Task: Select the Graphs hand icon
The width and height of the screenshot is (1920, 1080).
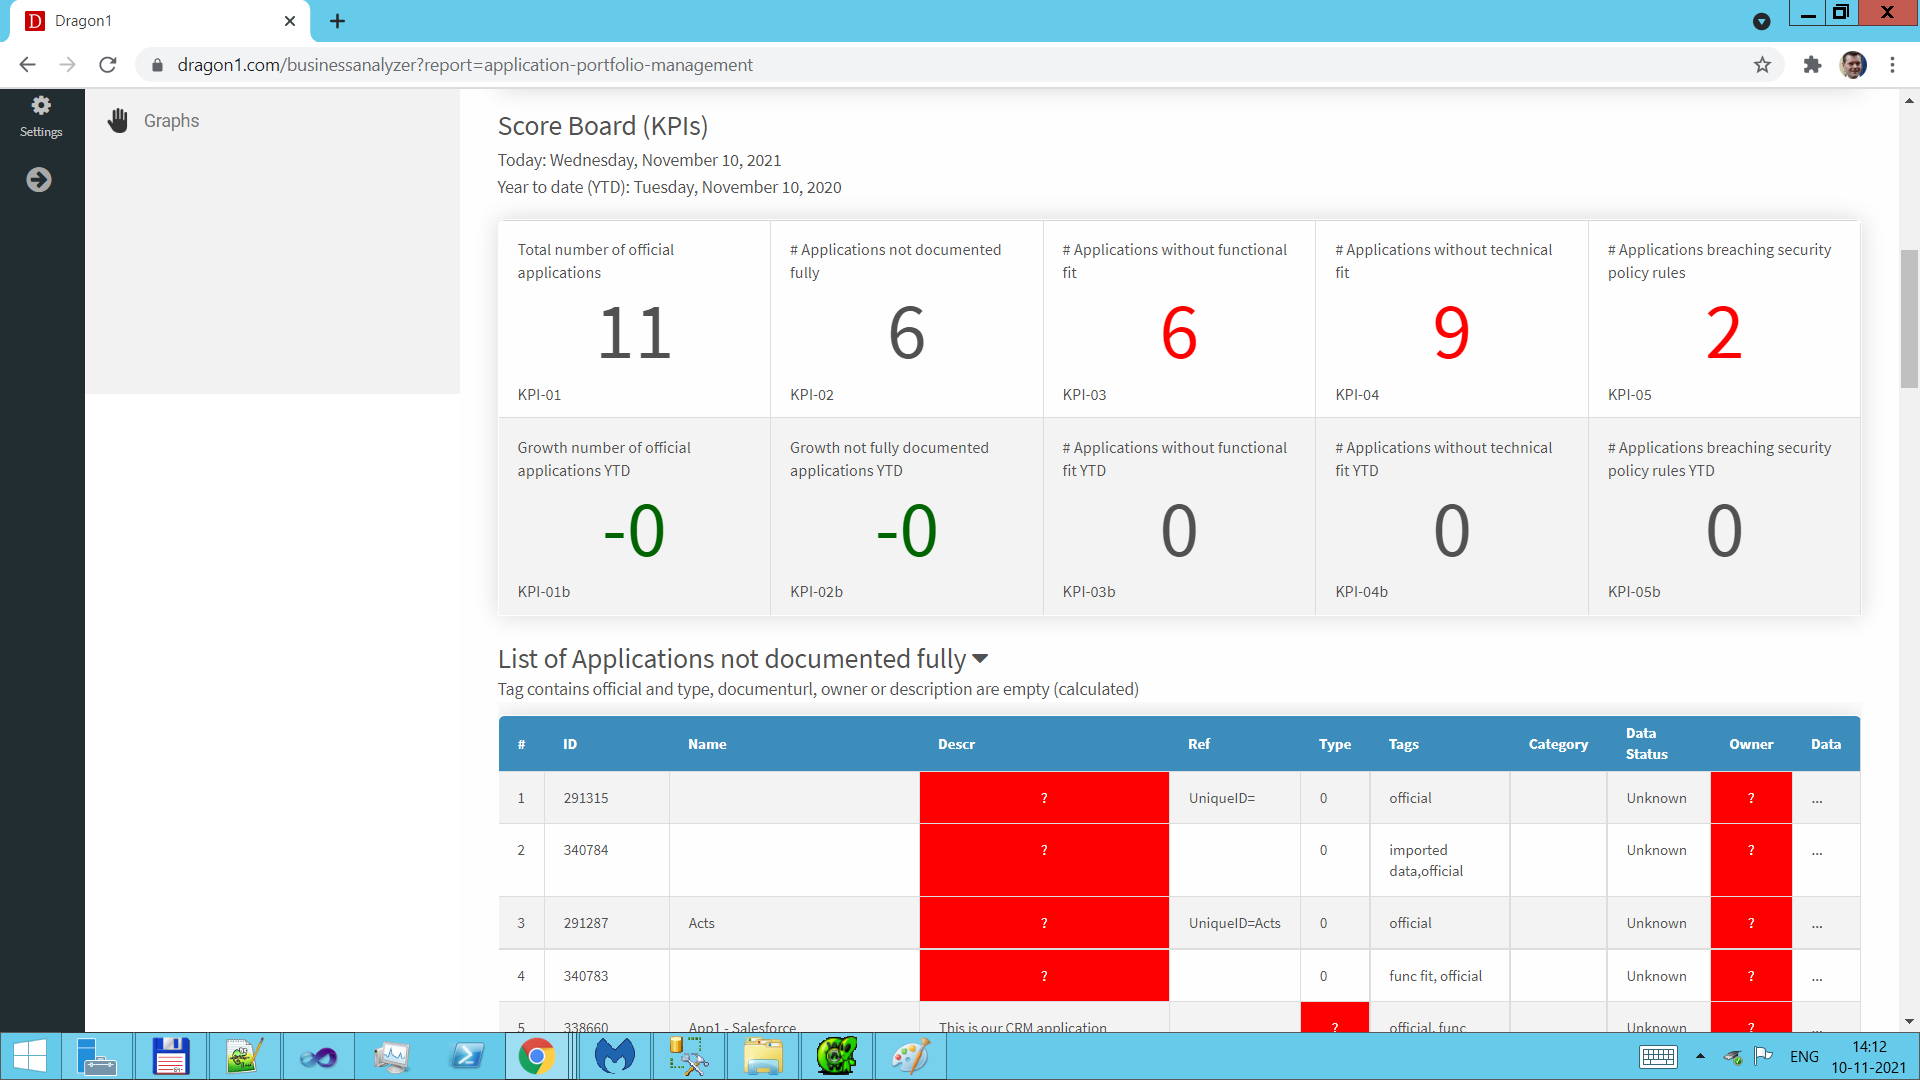Action: tap(118, 121)
